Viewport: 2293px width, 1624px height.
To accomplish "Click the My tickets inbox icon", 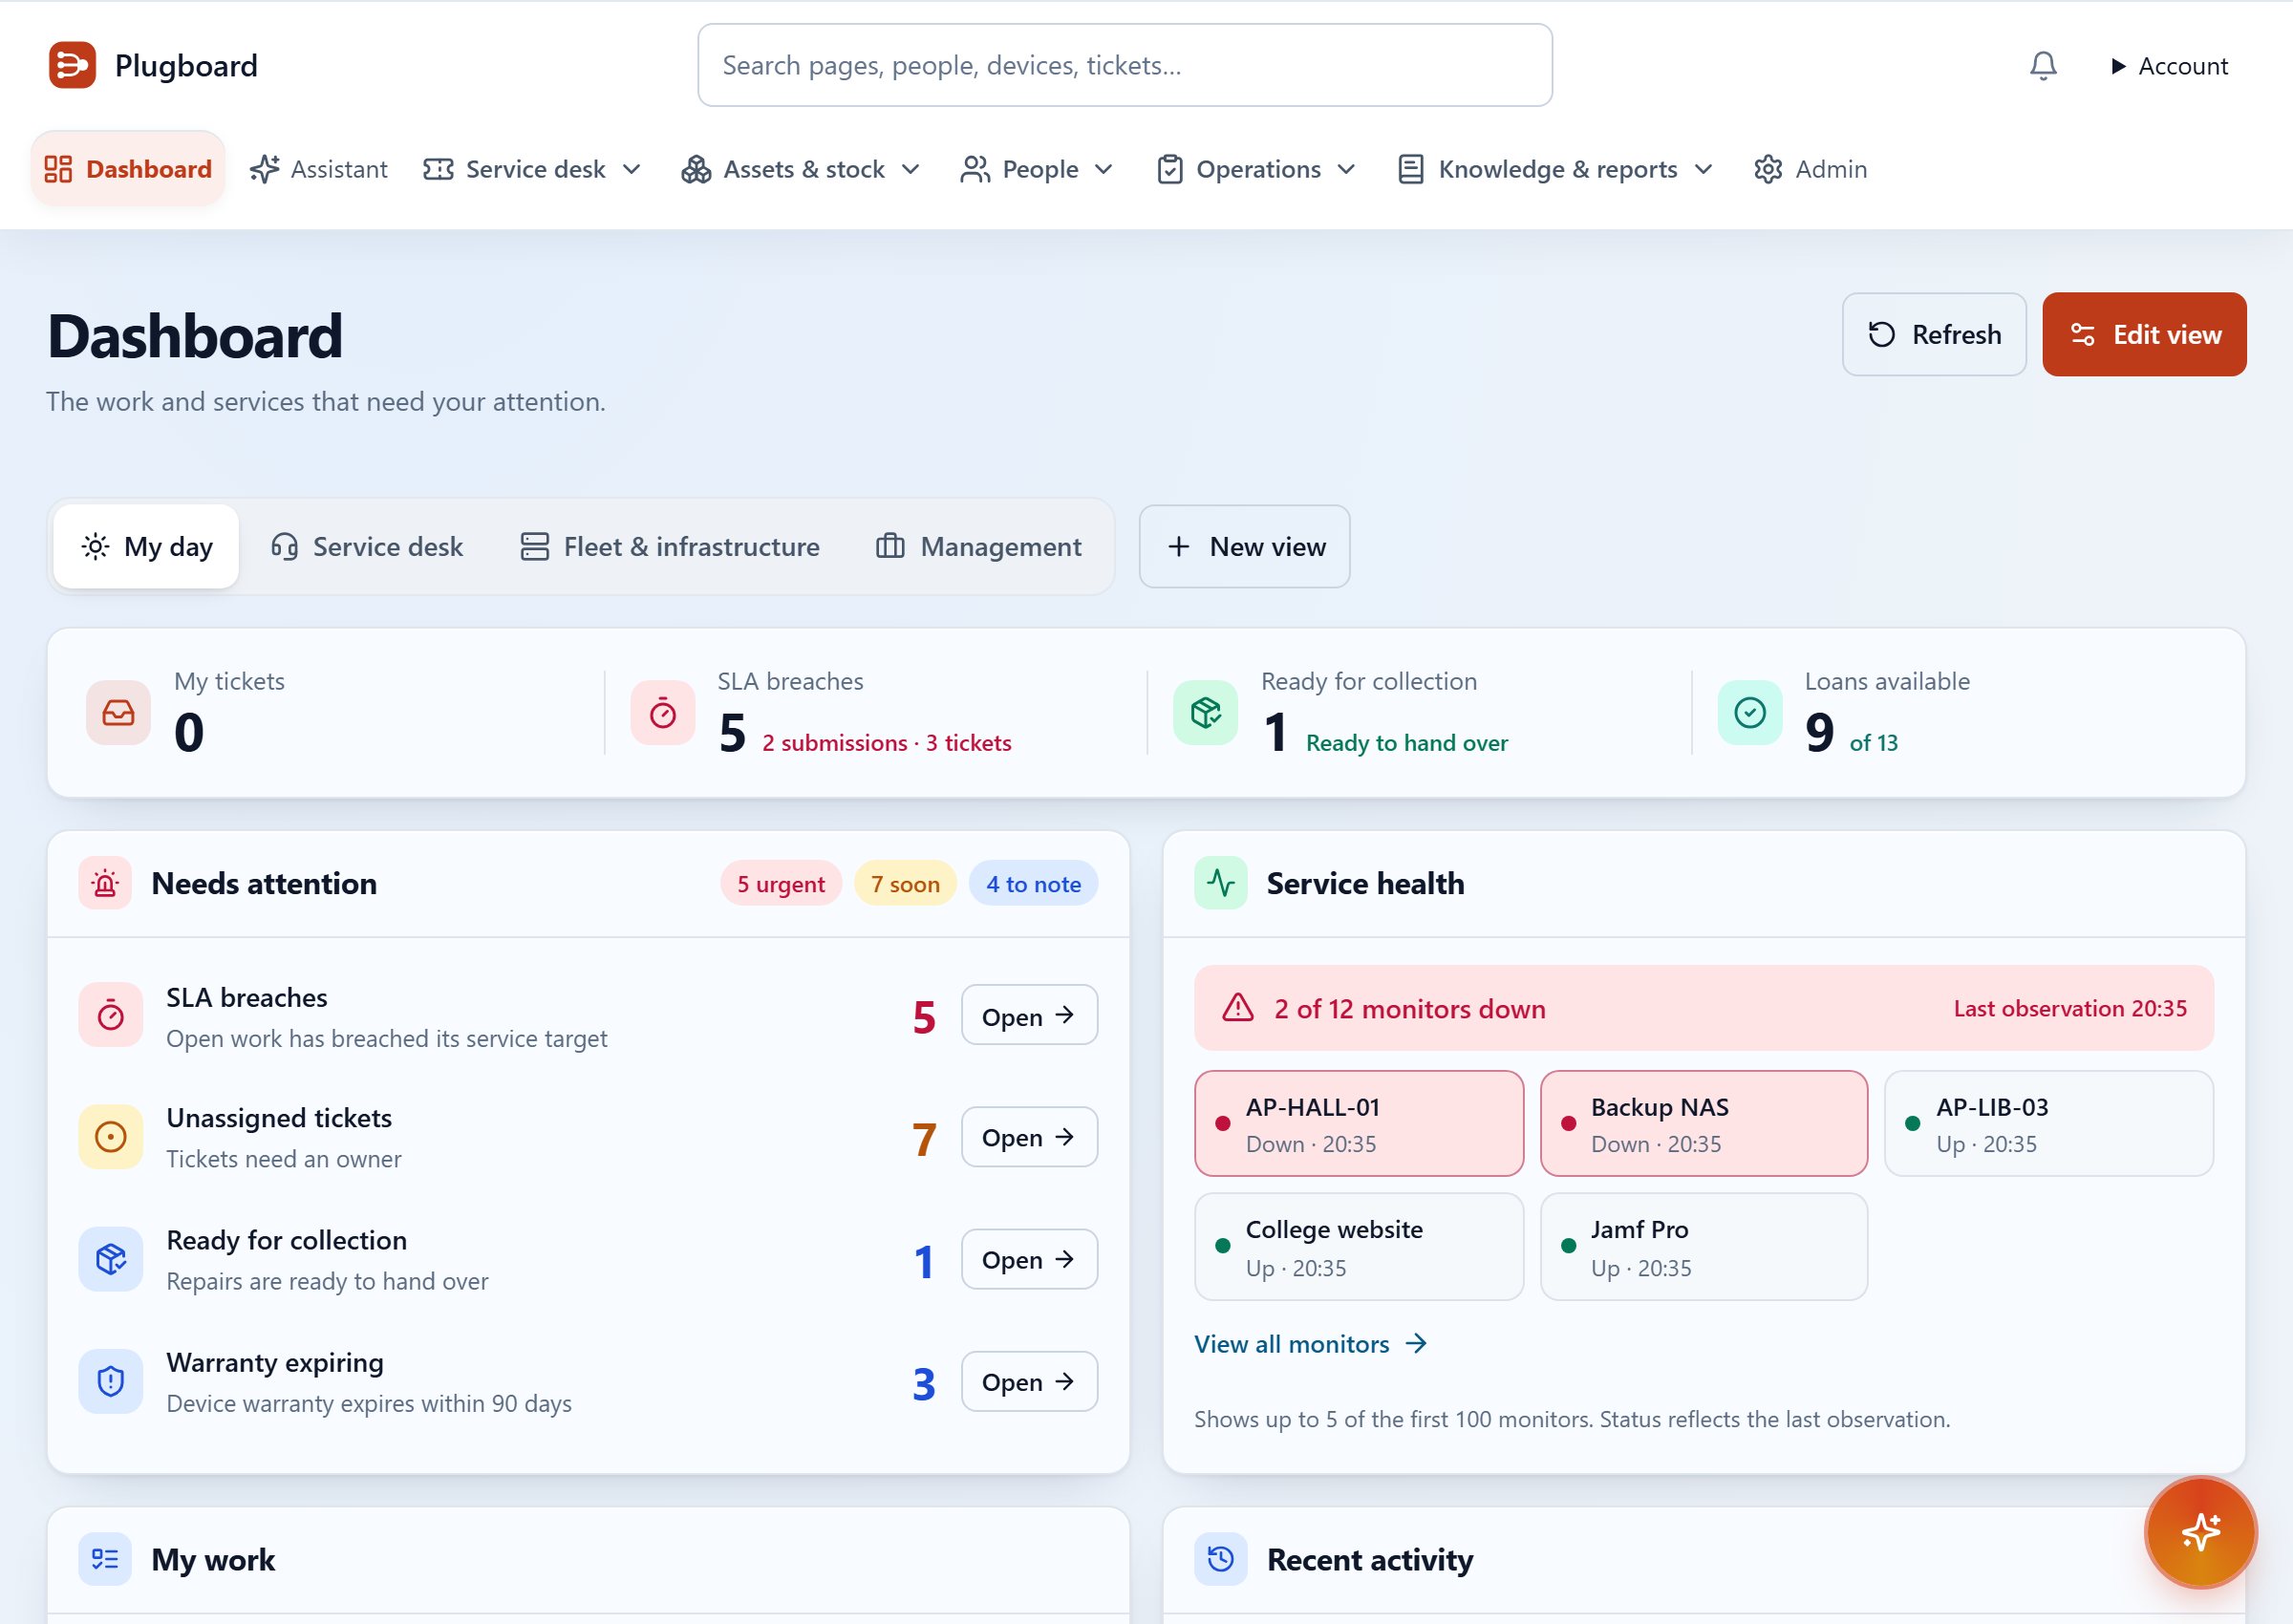I will (x=118, y=713).
